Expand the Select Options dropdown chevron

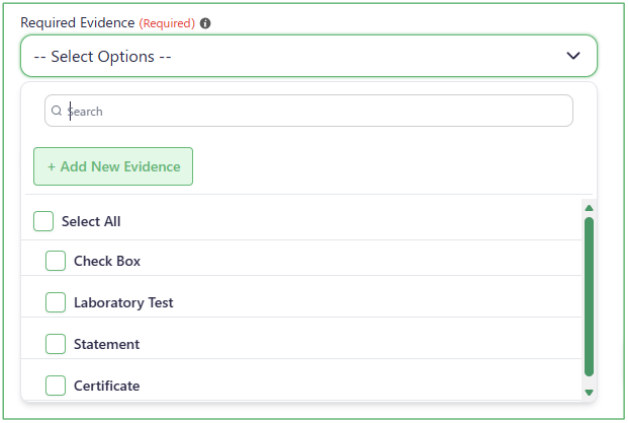tap(573, 56)
